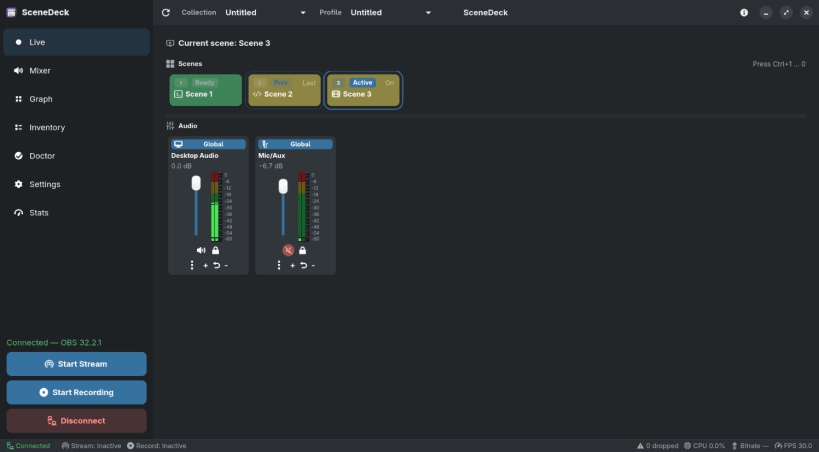819x452 pixels.
Task: Click the Record: Inactive status indicator
Action: [157, 446]
